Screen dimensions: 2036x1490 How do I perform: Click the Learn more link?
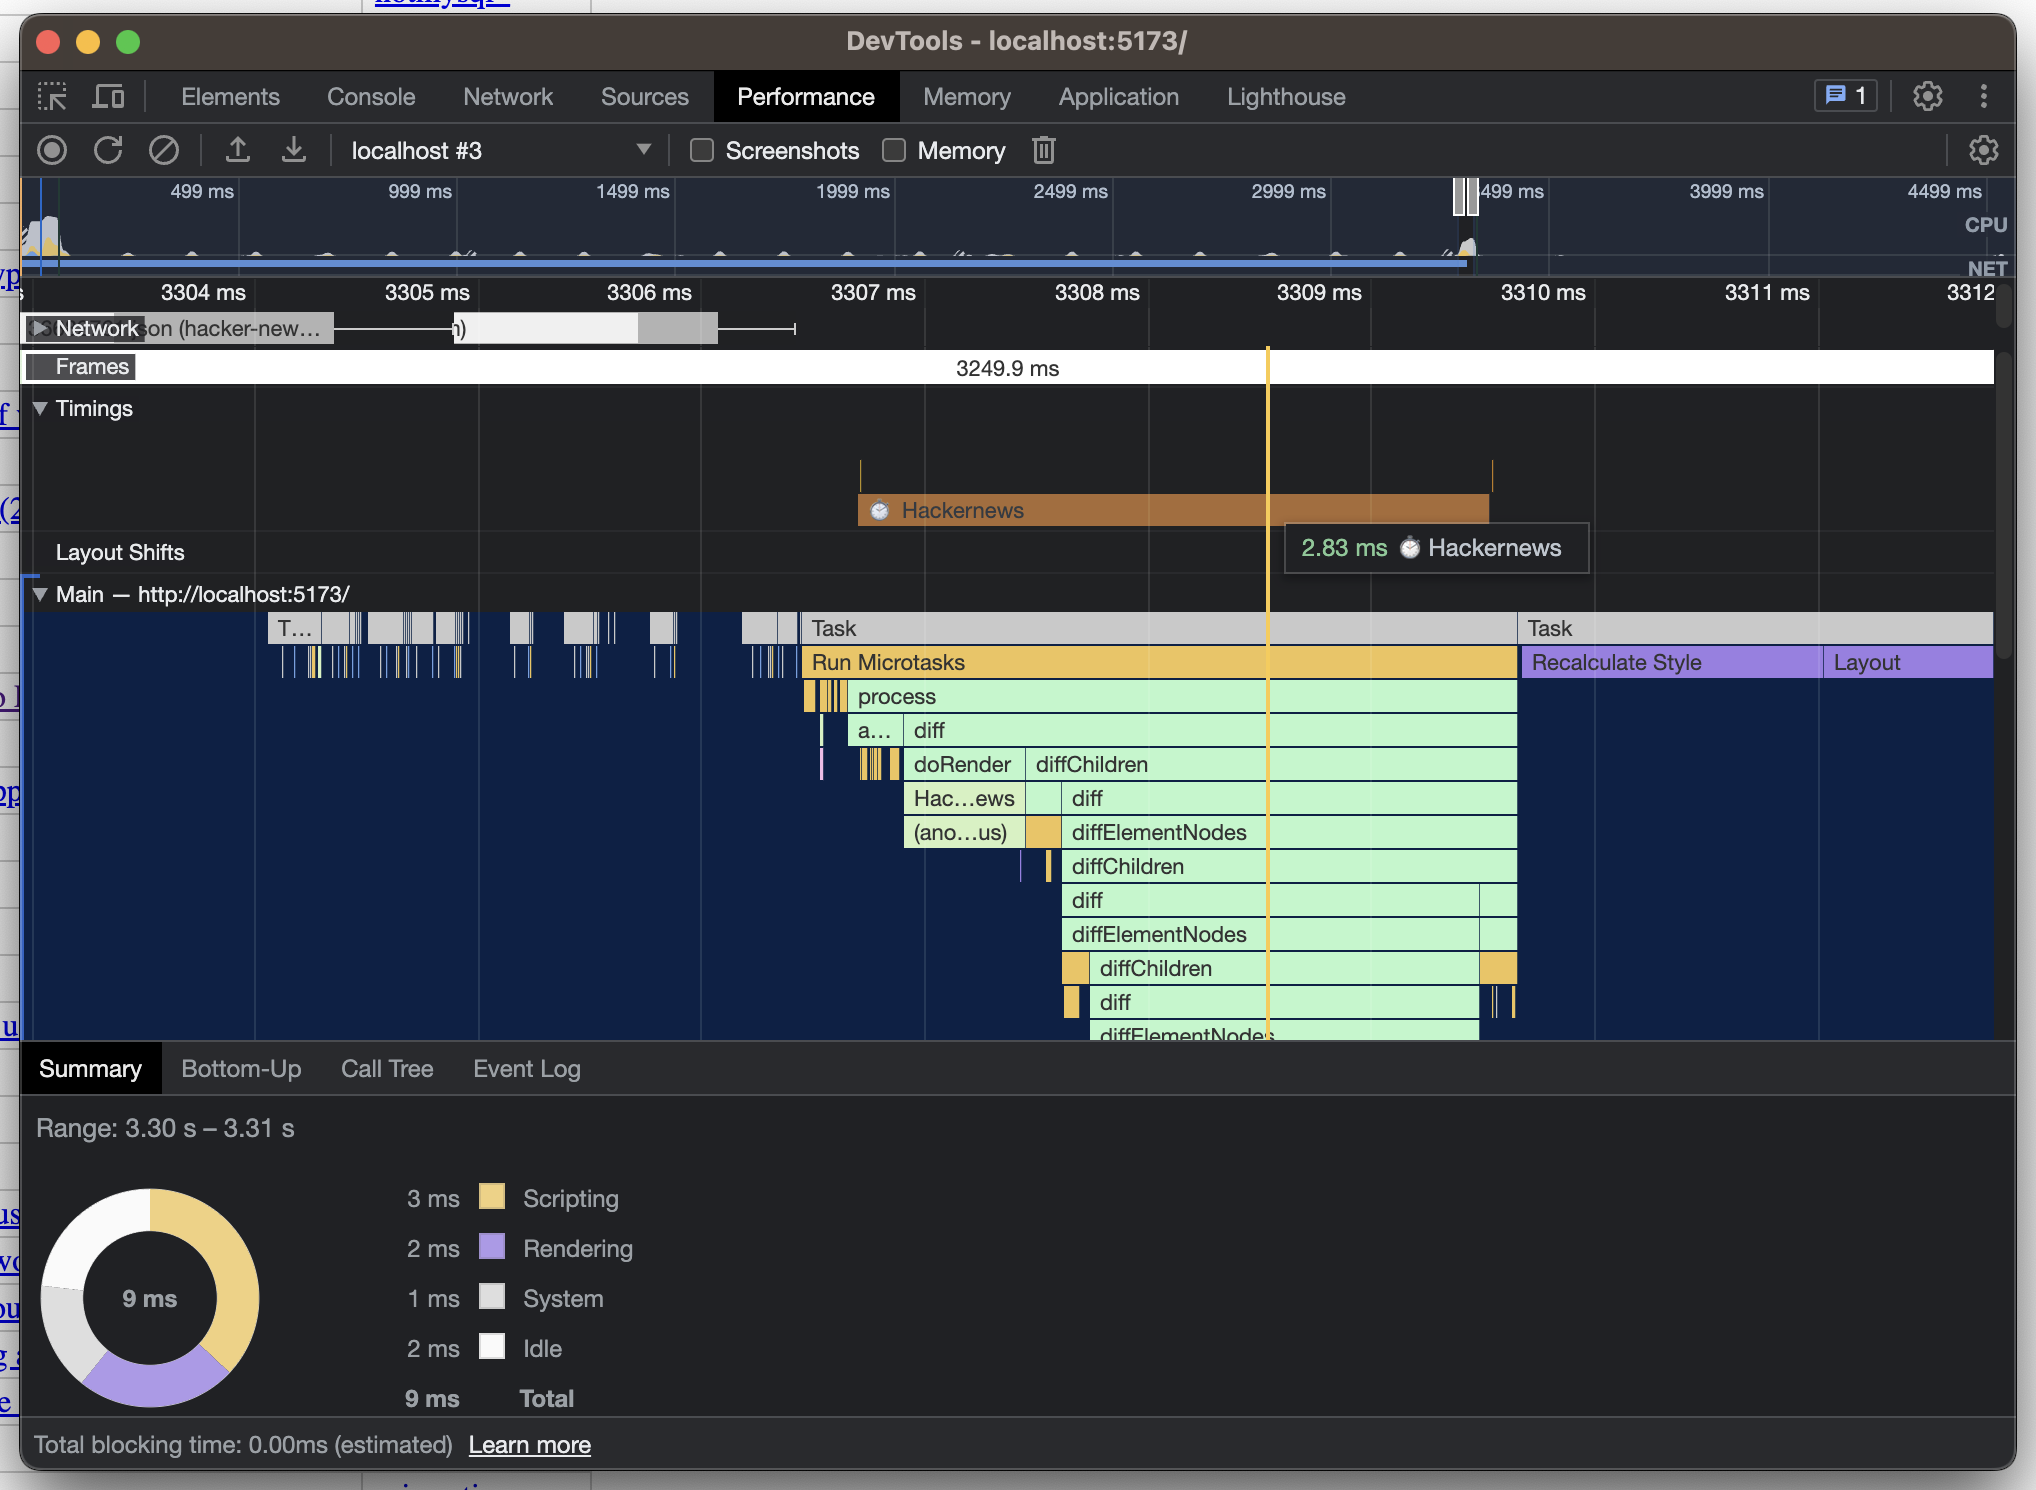coord(529,1445)
